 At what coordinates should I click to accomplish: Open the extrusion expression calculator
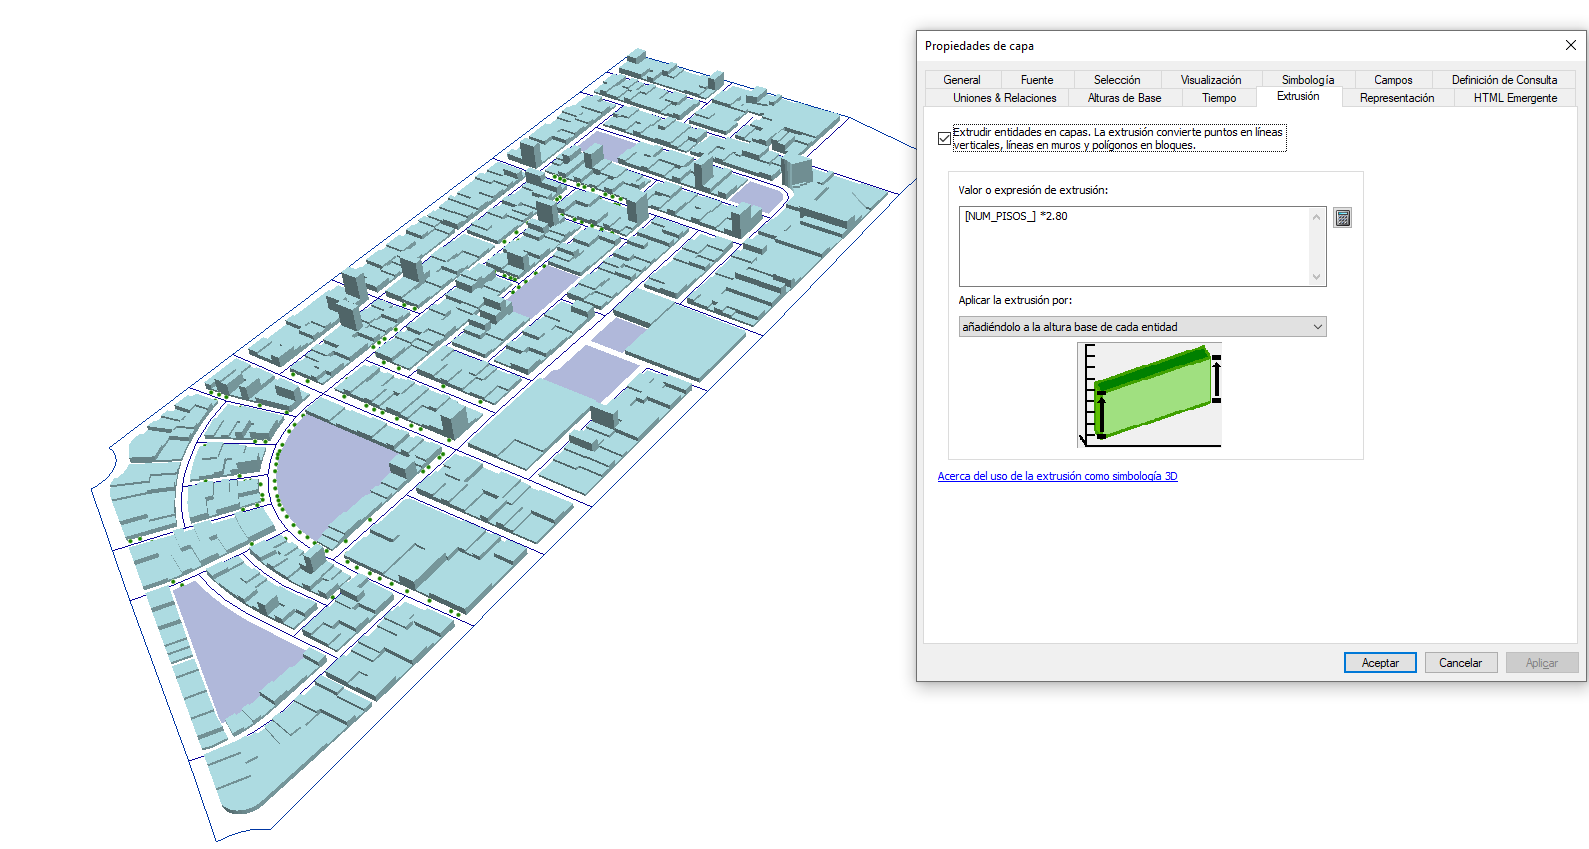tap(1342, 218)
